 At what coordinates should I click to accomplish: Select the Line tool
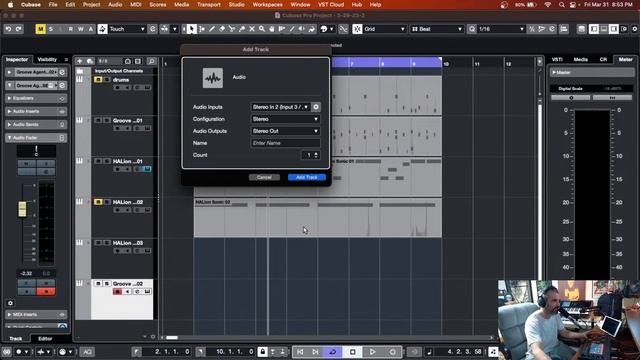click(292, 29)
